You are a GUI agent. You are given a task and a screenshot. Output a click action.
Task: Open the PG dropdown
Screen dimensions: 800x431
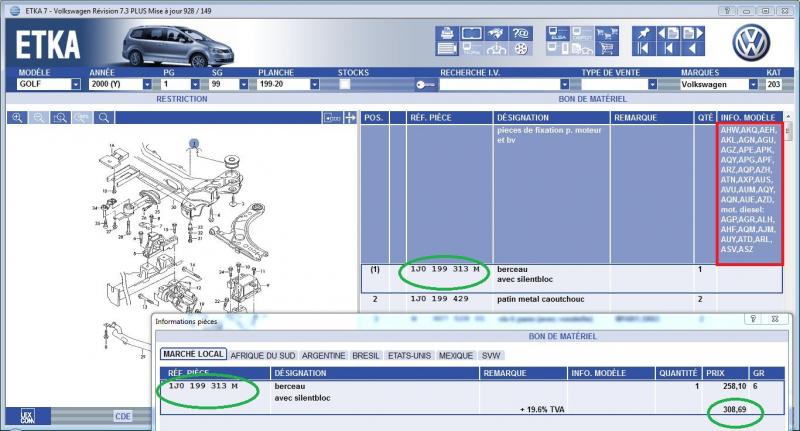point(195,84)
